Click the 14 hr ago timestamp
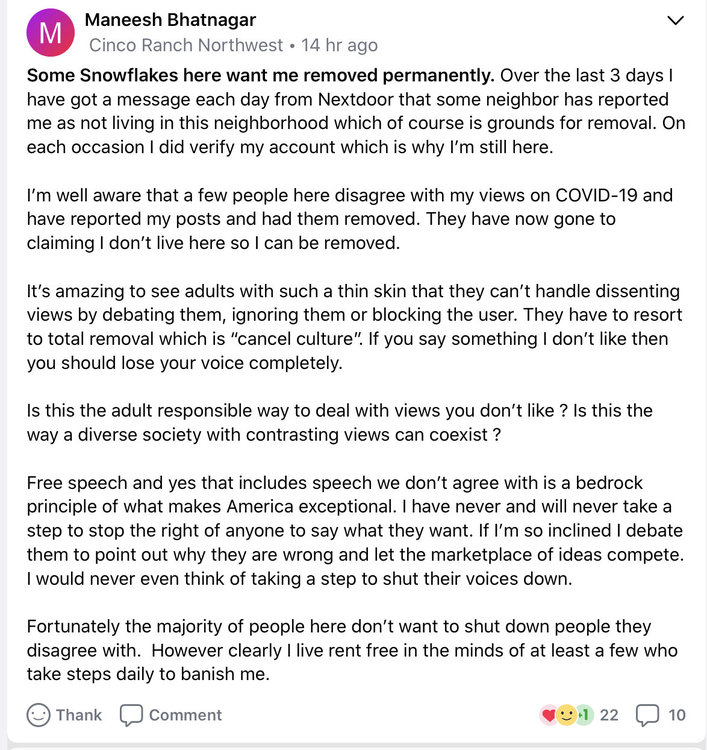The image size is (707, 750). coord(340,45)
